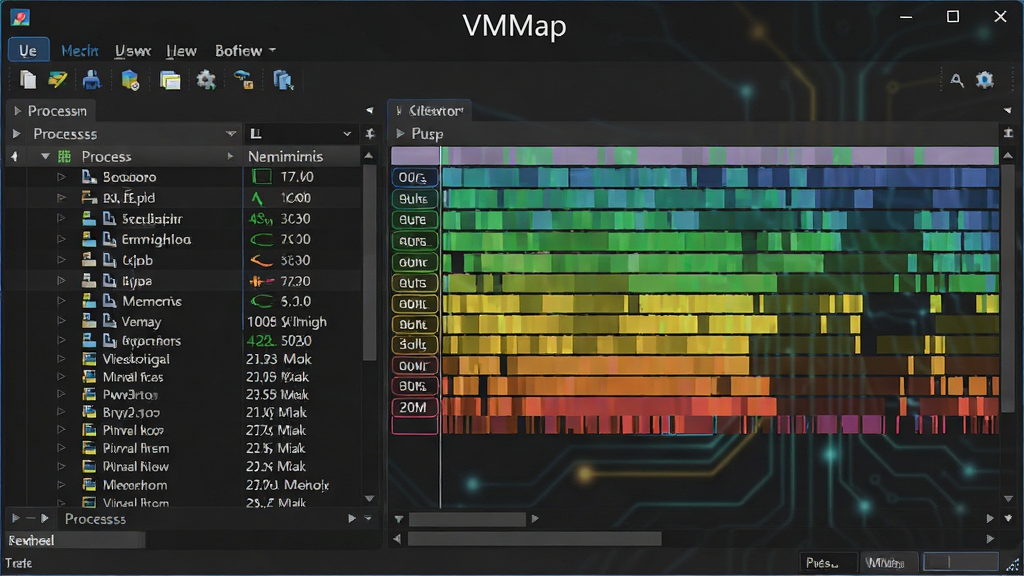Click the Process column header
The height and width of the screenshot is (576, 1024).
pos(106,156)
